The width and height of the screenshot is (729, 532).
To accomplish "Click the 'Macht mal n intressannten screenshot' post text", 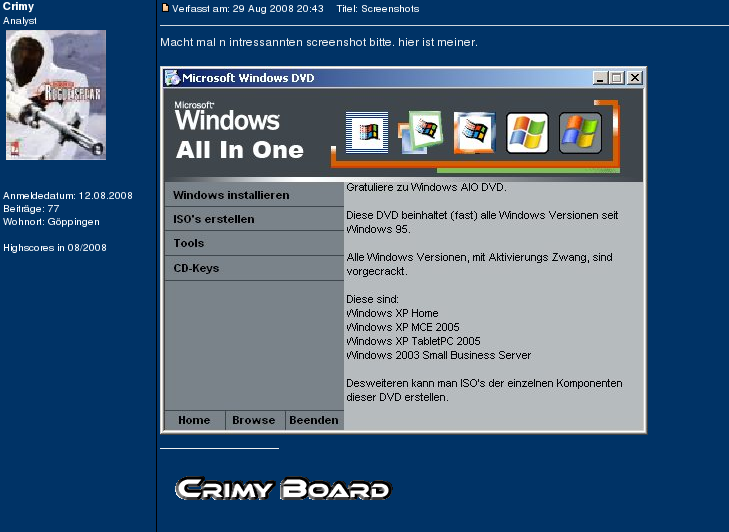I will [x=264, y=42].
